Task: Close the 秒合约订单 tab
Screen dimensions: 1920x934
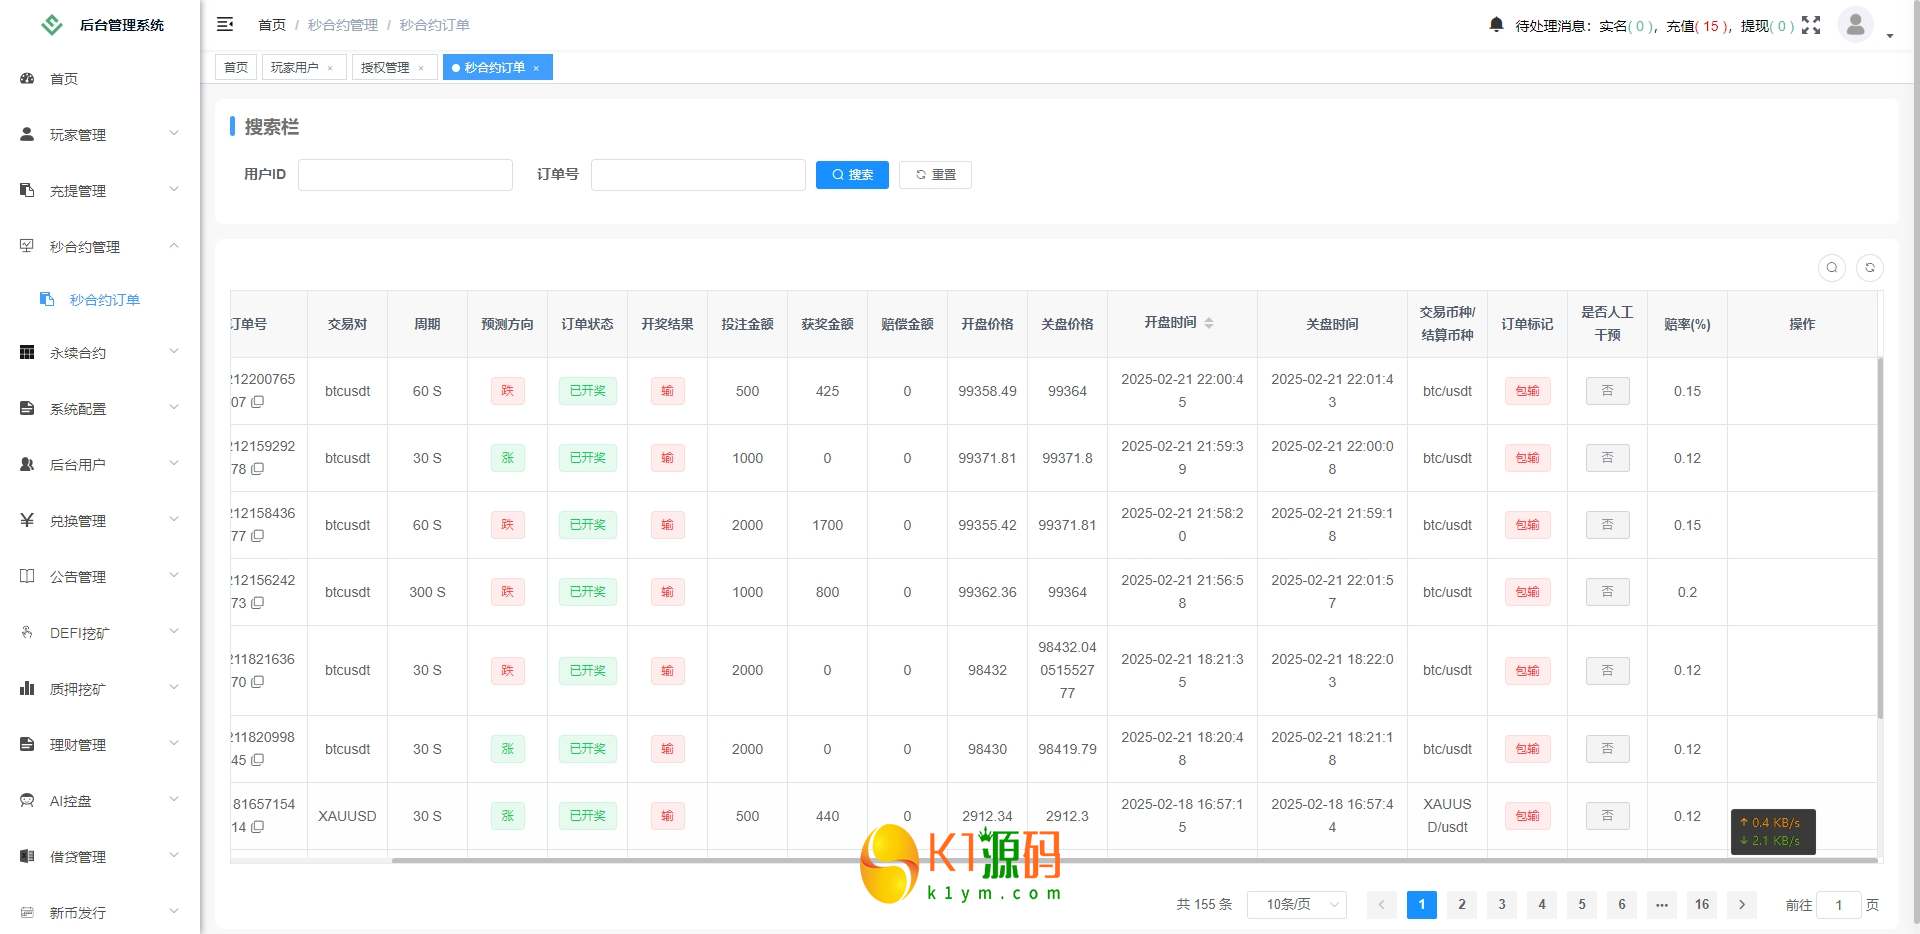Action: (x=537, y=68)
